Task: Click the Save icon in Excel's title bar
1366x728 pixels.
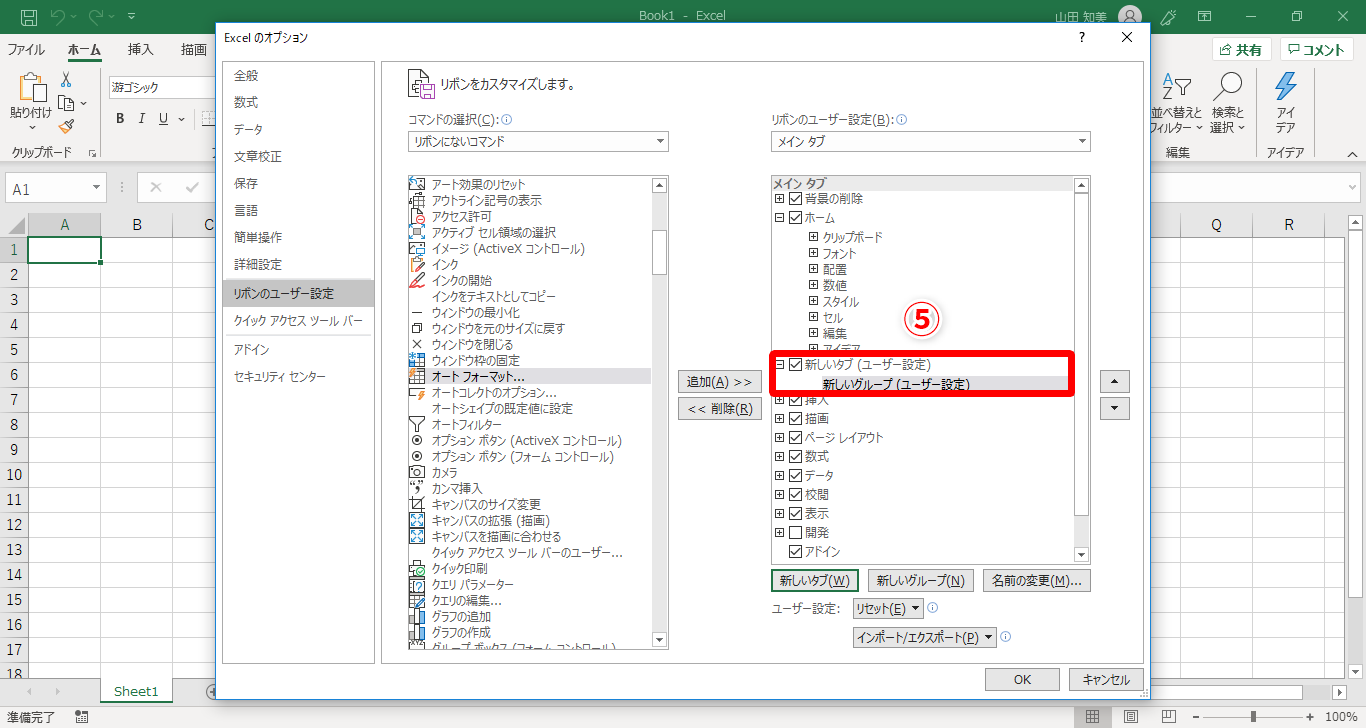Action: [29, 17]
